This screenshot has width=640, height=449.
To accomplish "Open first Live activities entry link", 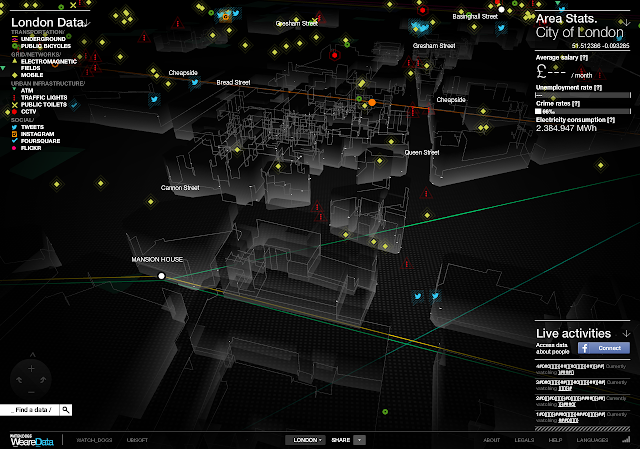I will click(566, 373).
